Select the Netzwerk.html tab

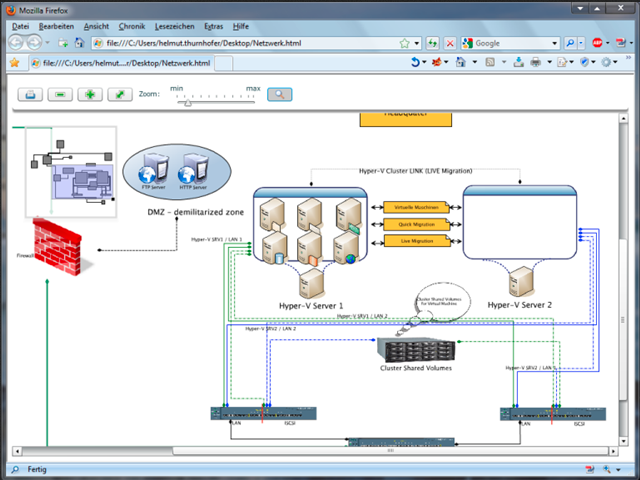[121, 63]
